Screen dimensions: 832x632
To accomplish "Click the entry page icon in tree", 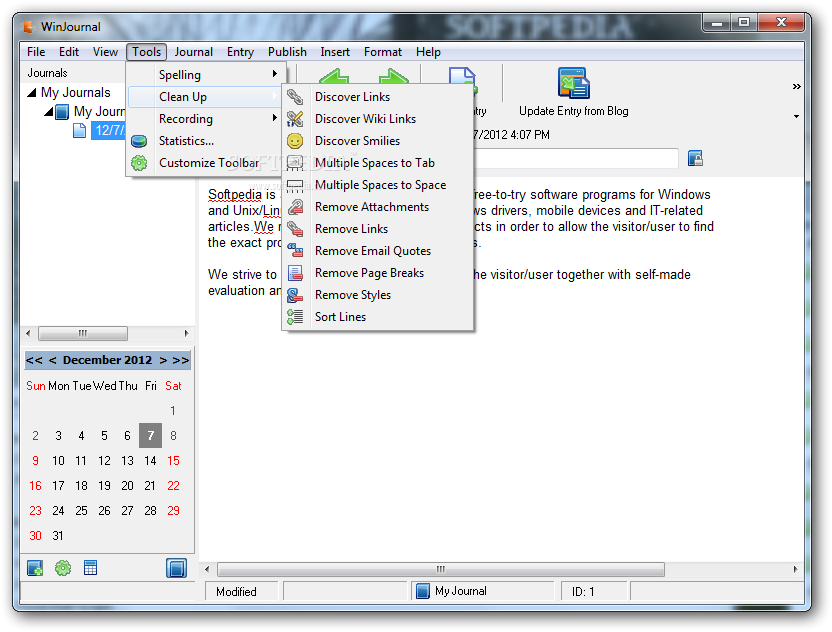I will pos(80,130).
